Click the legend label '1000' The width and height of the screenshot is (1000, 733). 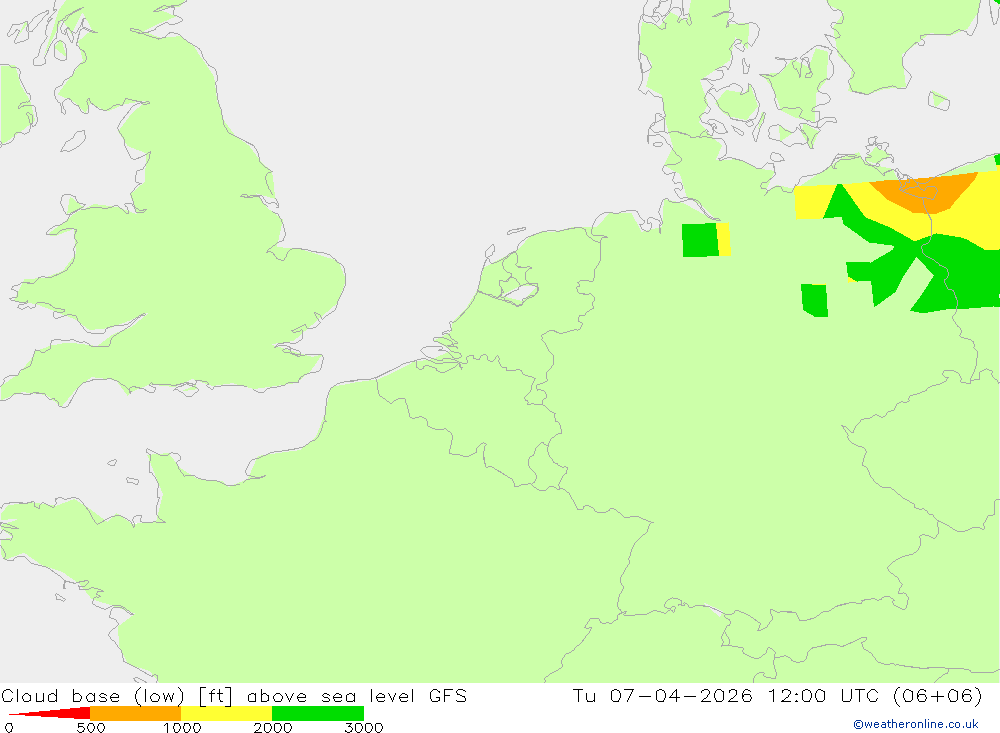(182, 727)
